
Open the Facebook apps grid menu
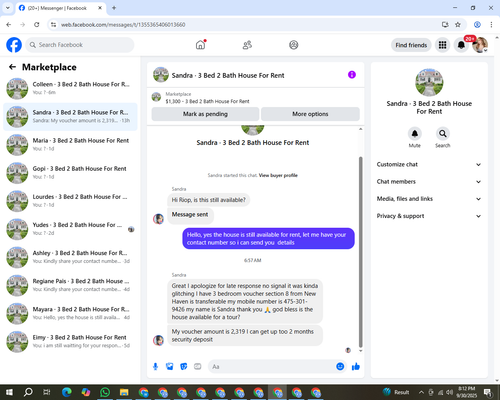[442, 45]
